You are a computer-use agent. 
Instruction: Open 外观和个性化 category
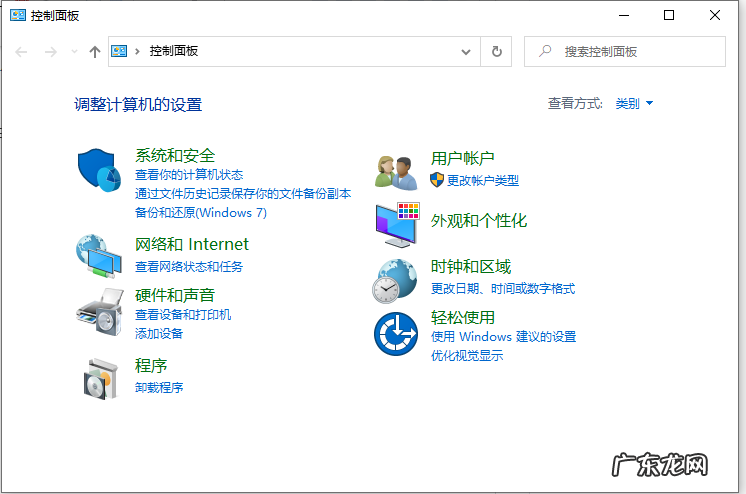click(479, 220)
